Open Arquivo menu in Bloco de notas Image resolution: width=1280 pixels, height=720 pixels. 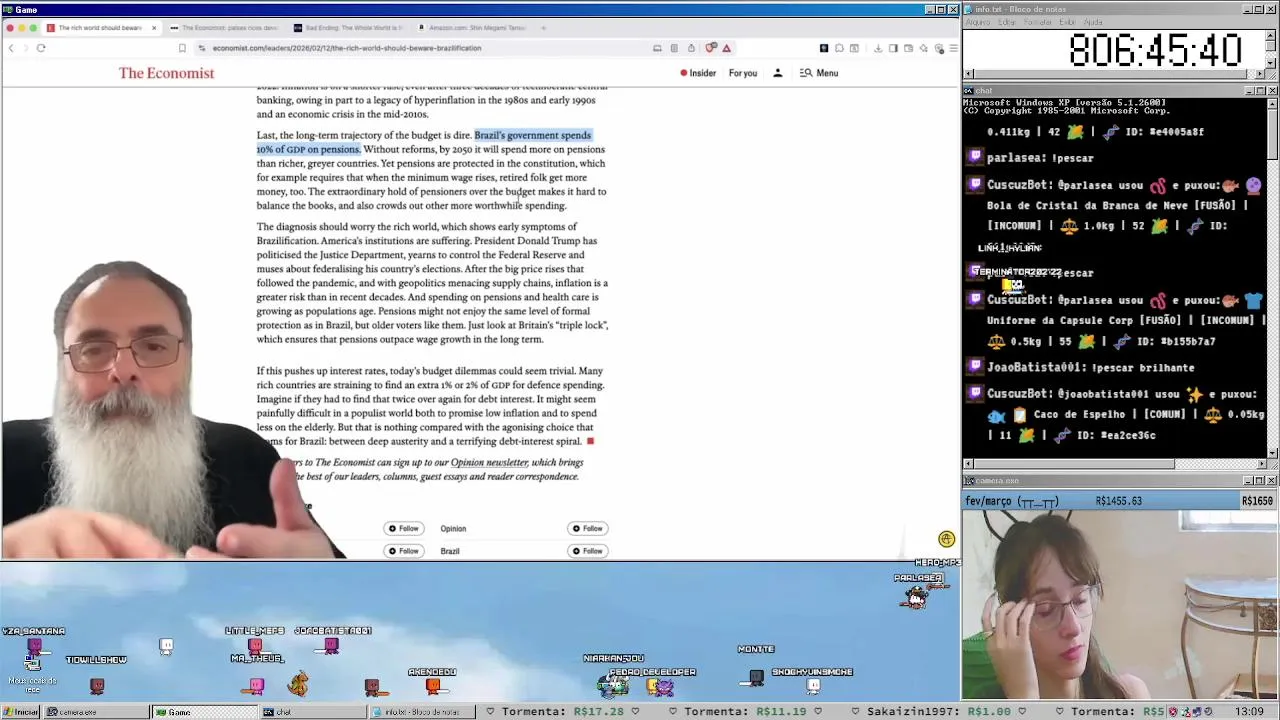click(x=978, y=22)
